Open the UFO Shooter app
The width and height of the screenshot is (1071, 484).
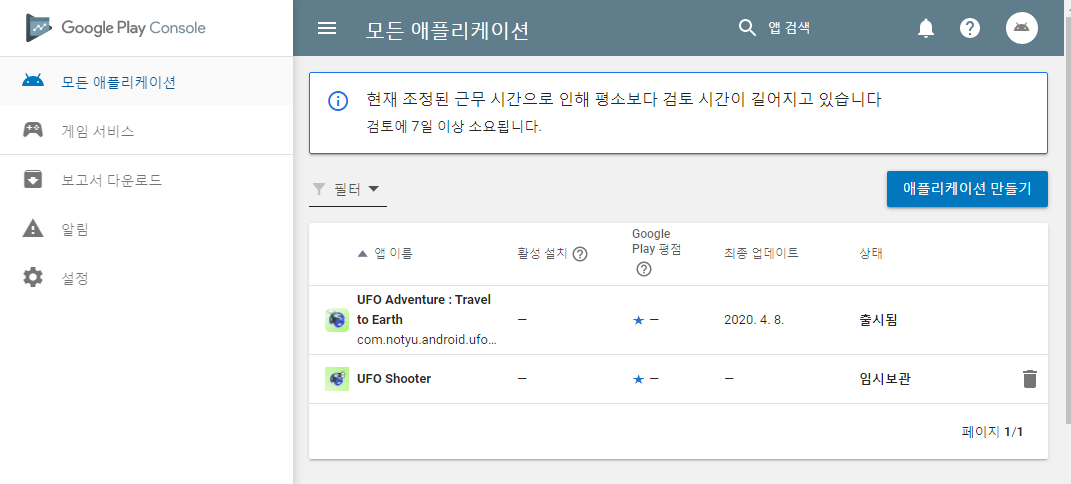[x=394, y=378]
